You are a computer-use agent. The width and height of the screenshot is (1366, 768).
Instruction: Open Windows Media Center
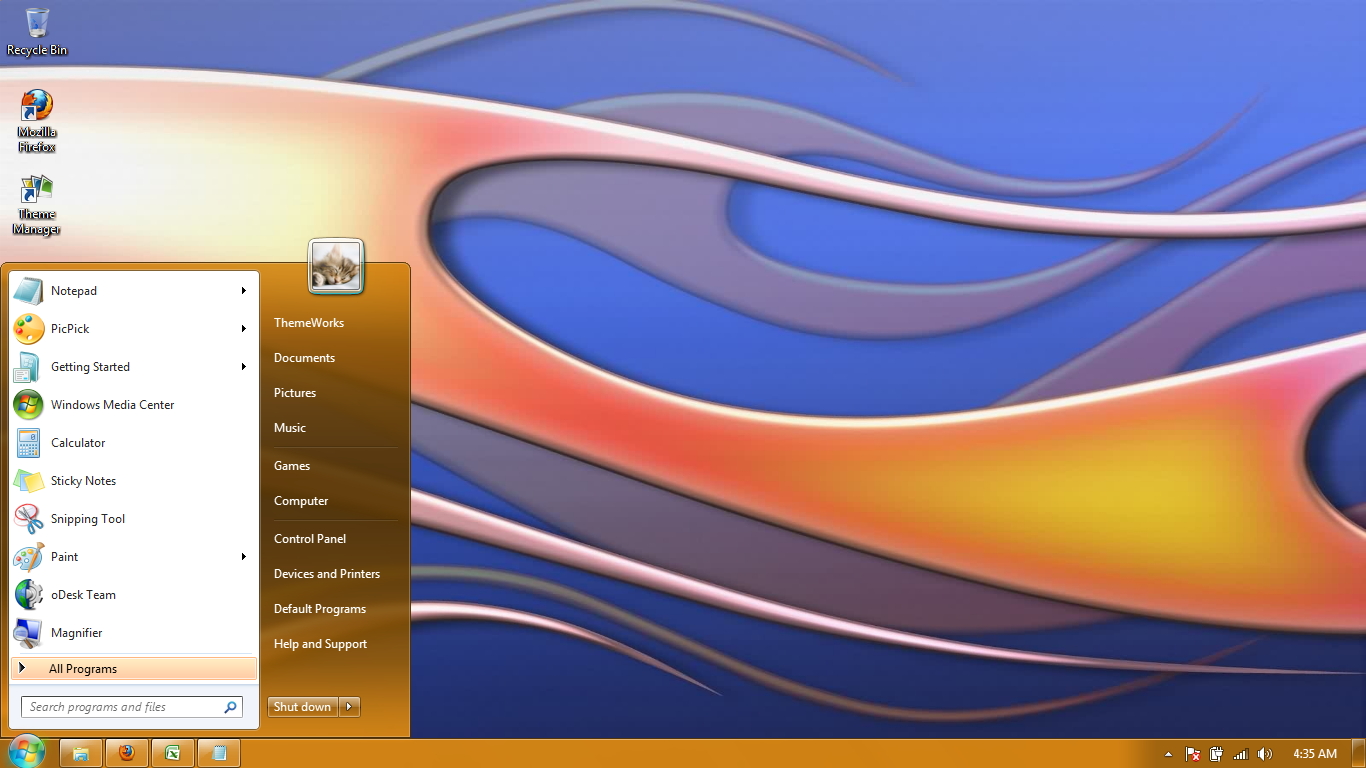point(113,405)
